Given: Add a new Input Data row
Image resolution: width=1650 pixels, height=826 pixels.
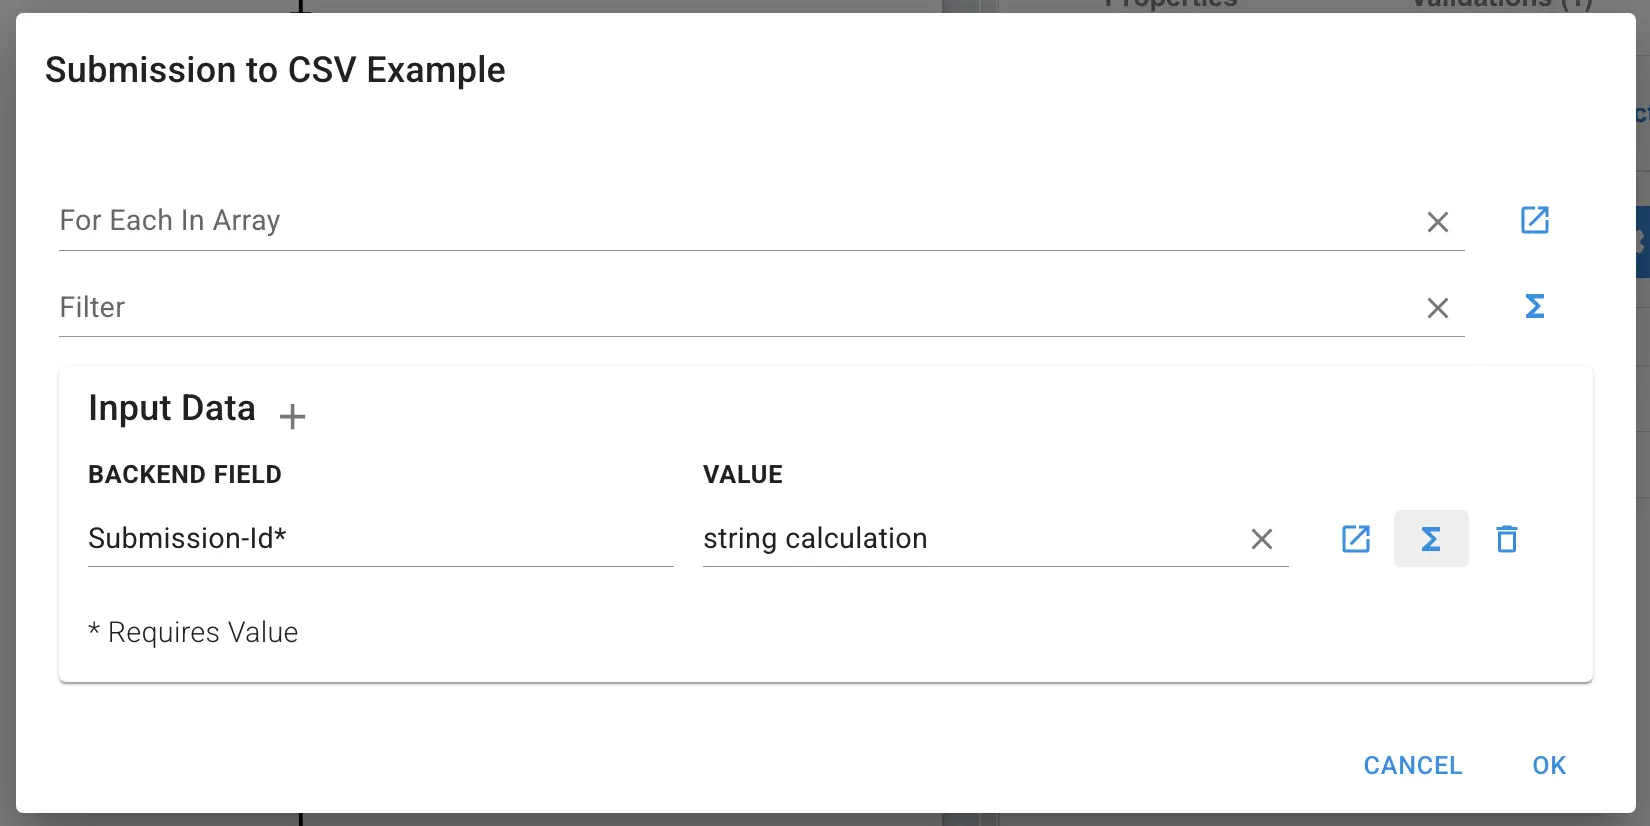Looking at the screenshot, I should (292, 416).
